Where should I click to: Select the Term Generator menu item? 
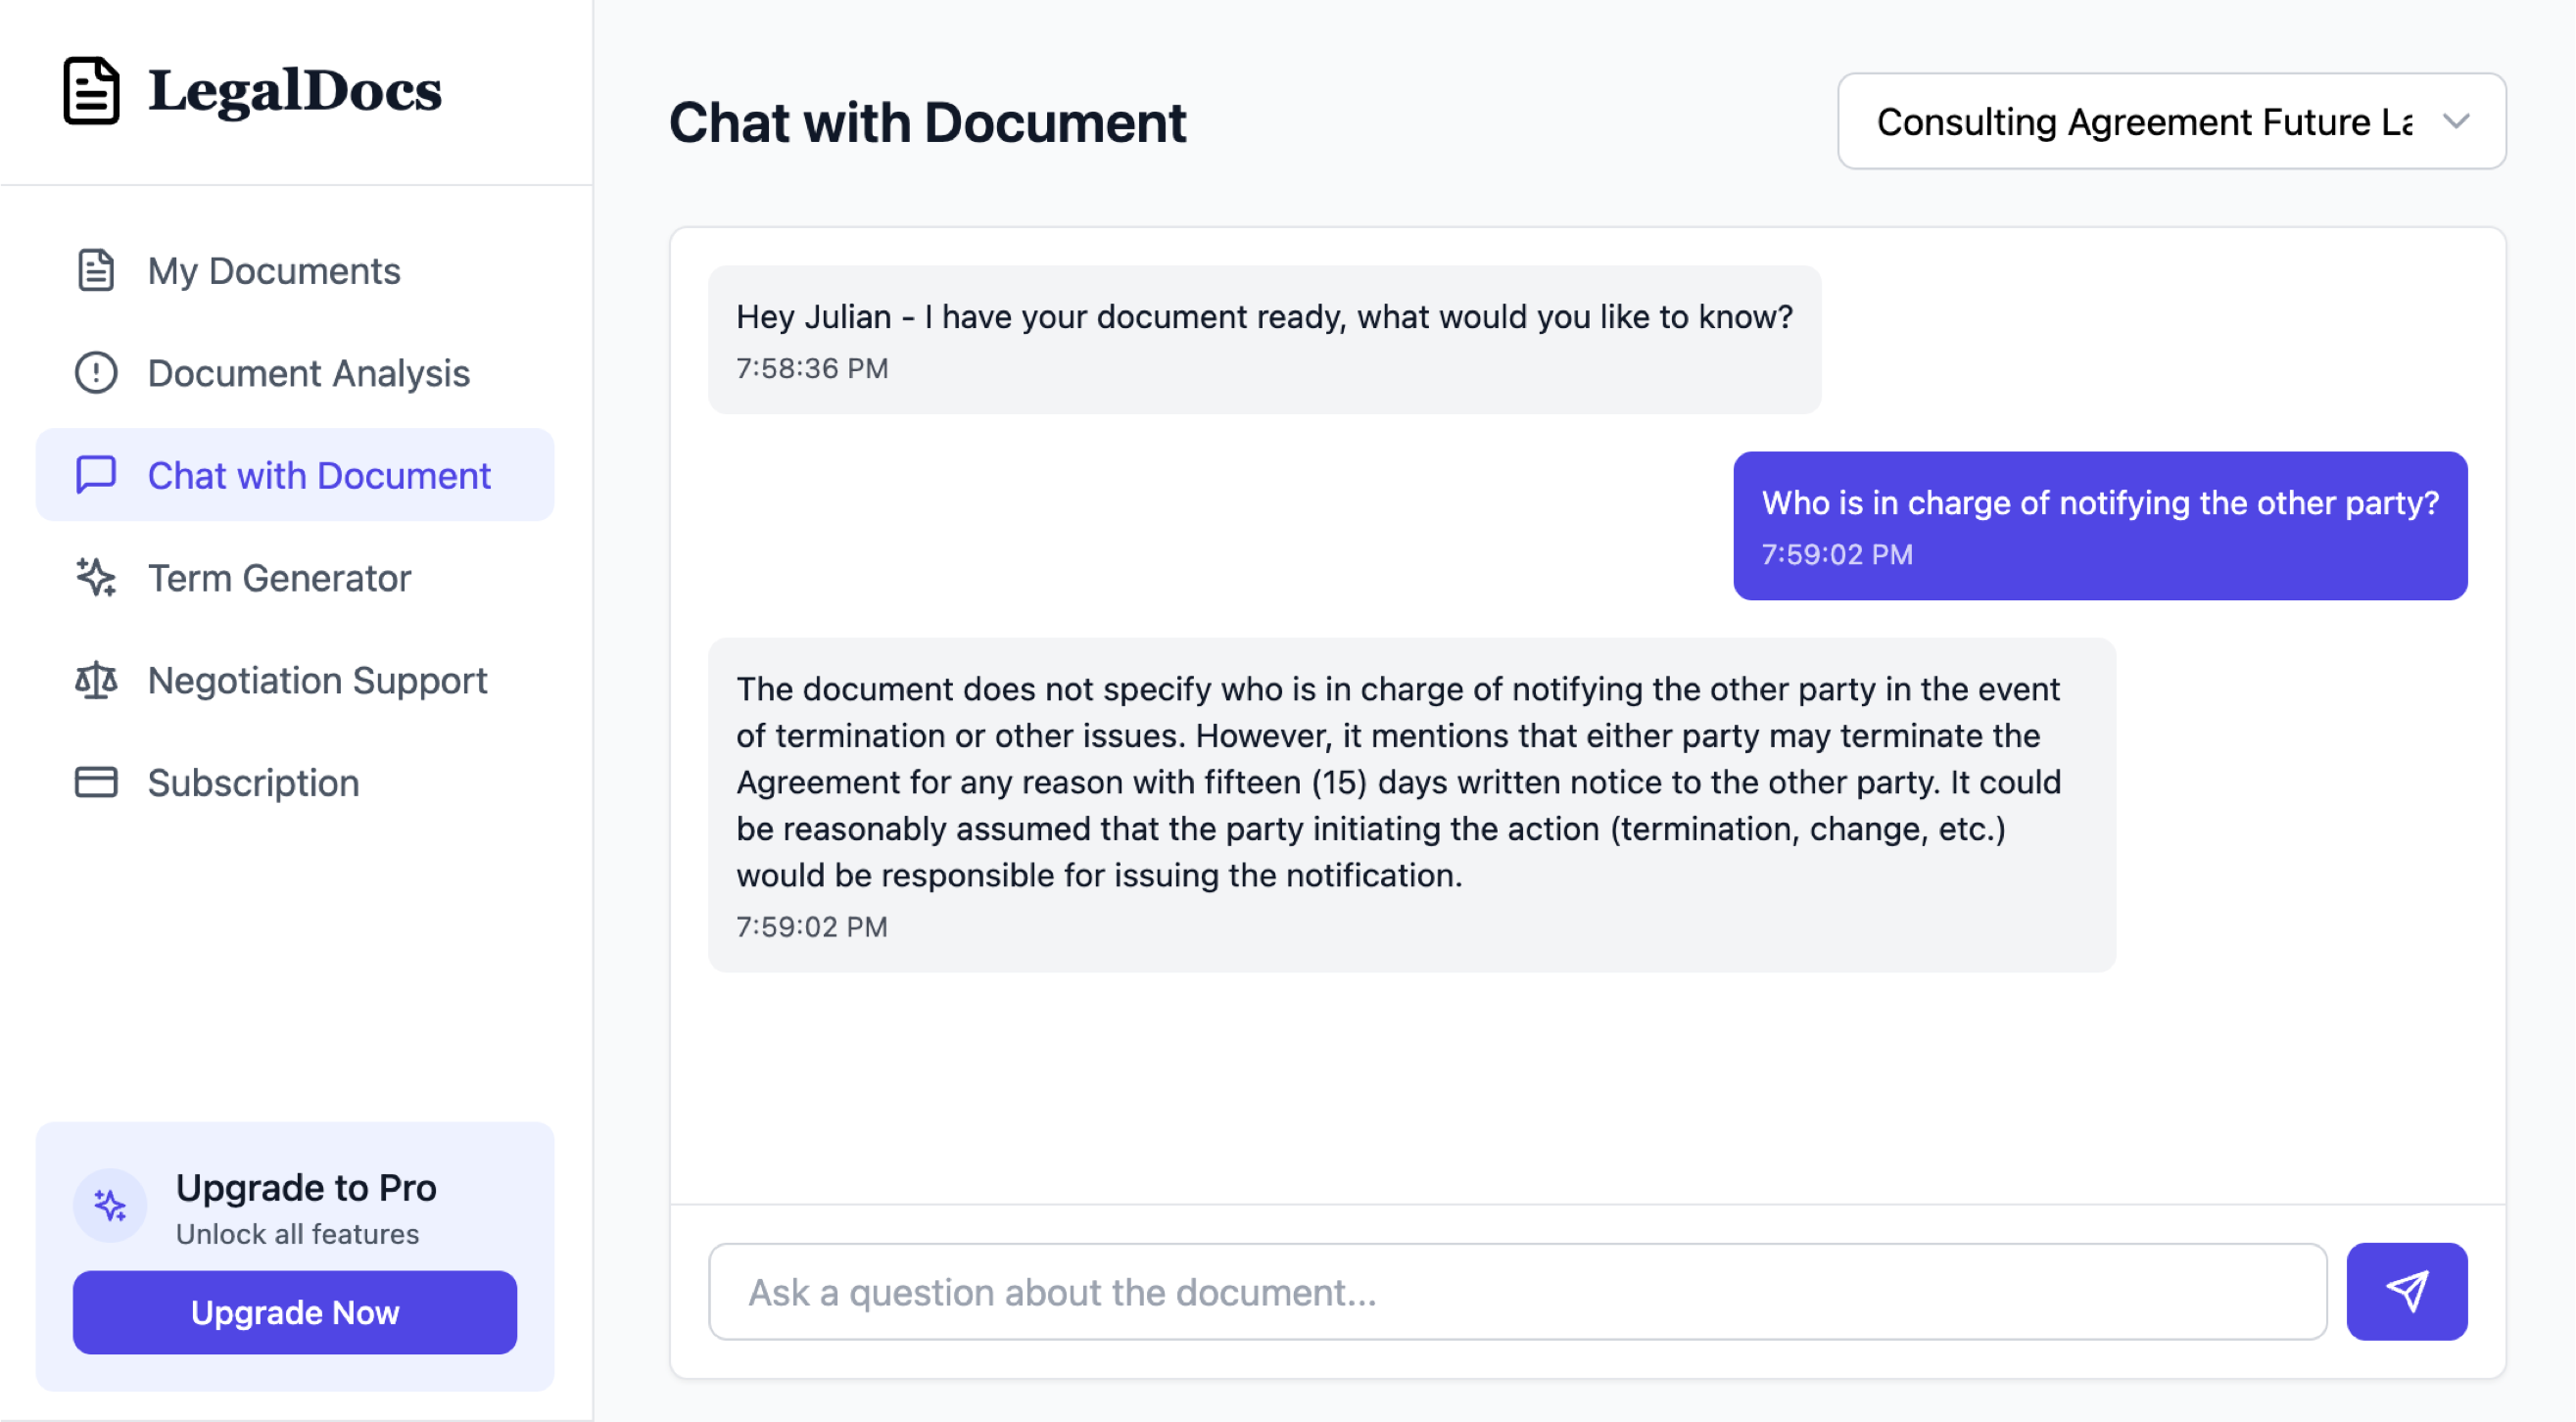pos(279,578)
